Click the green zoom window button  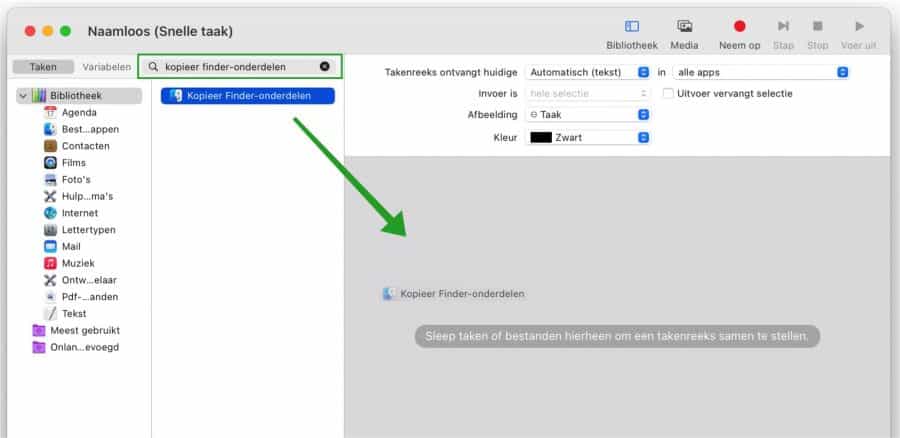[x=65, y=31]
